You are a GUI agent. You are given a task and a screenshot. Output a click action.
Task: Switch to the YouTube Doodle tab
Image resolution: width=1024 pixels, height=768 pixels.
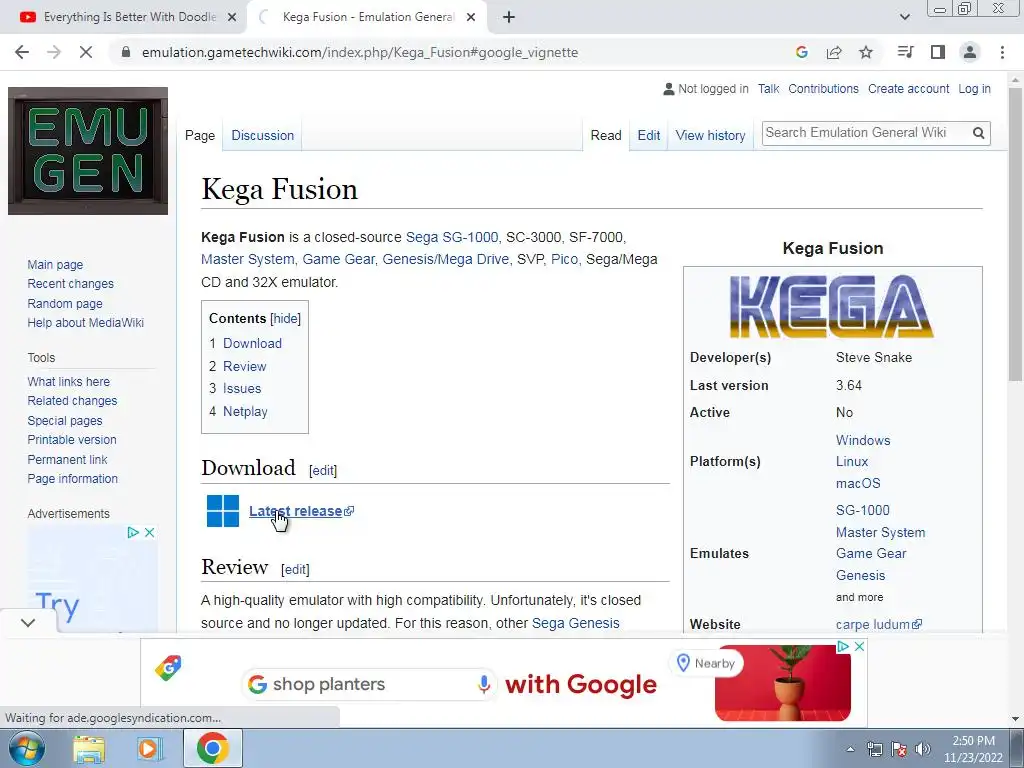click(x=123, y=18)
